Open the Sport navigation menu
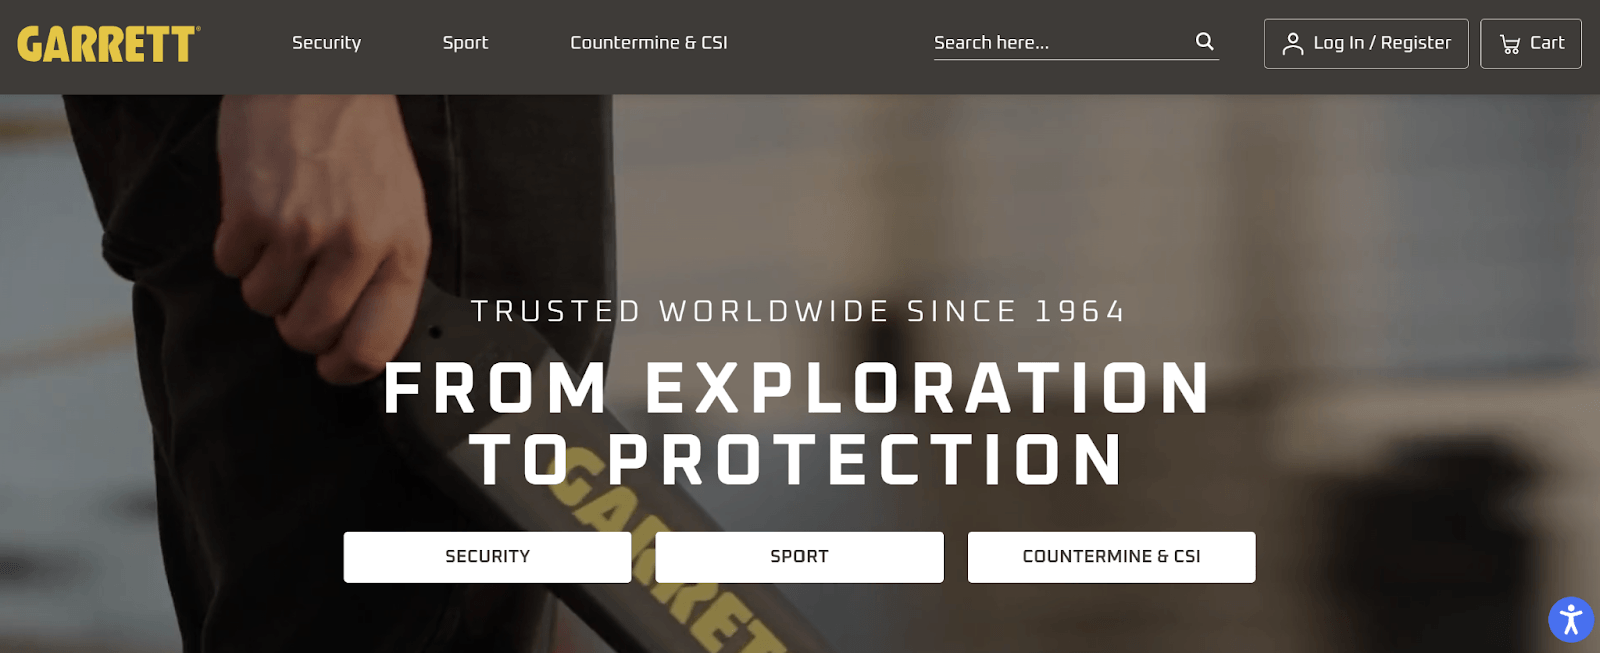This screenshot has height=653, width=1600. pos(465,43)
